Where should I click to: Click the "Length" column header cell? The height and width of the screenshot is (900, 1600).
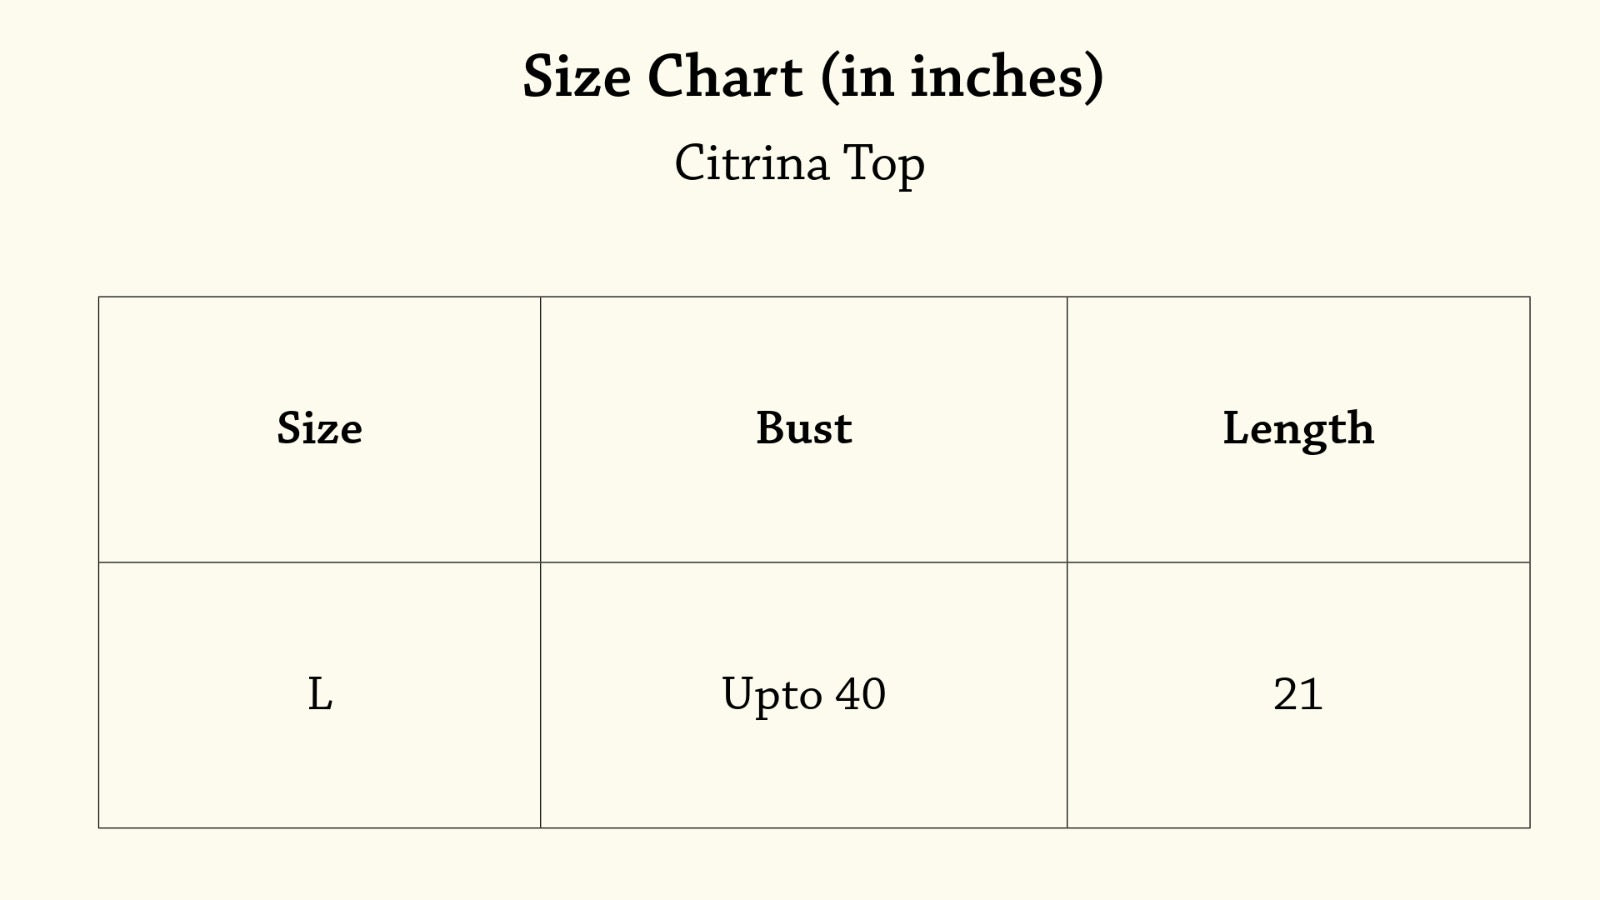click(1298, 429)
